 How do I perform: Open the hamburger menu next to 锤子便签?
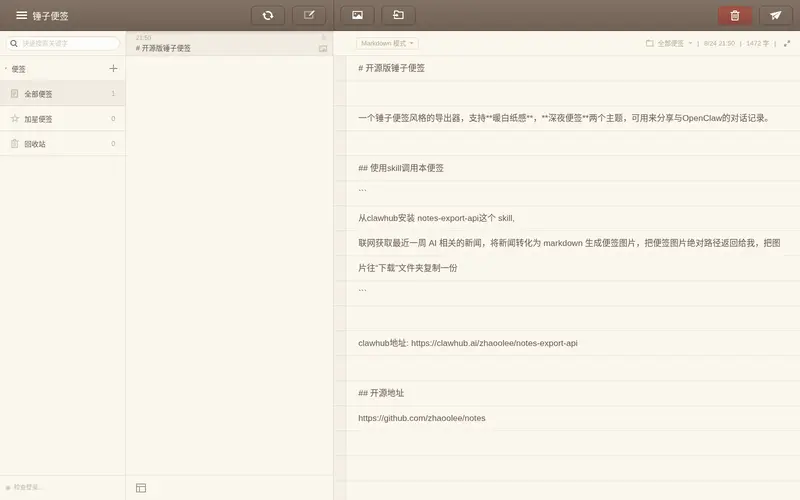pyautogui.click(x=21, y=15)
